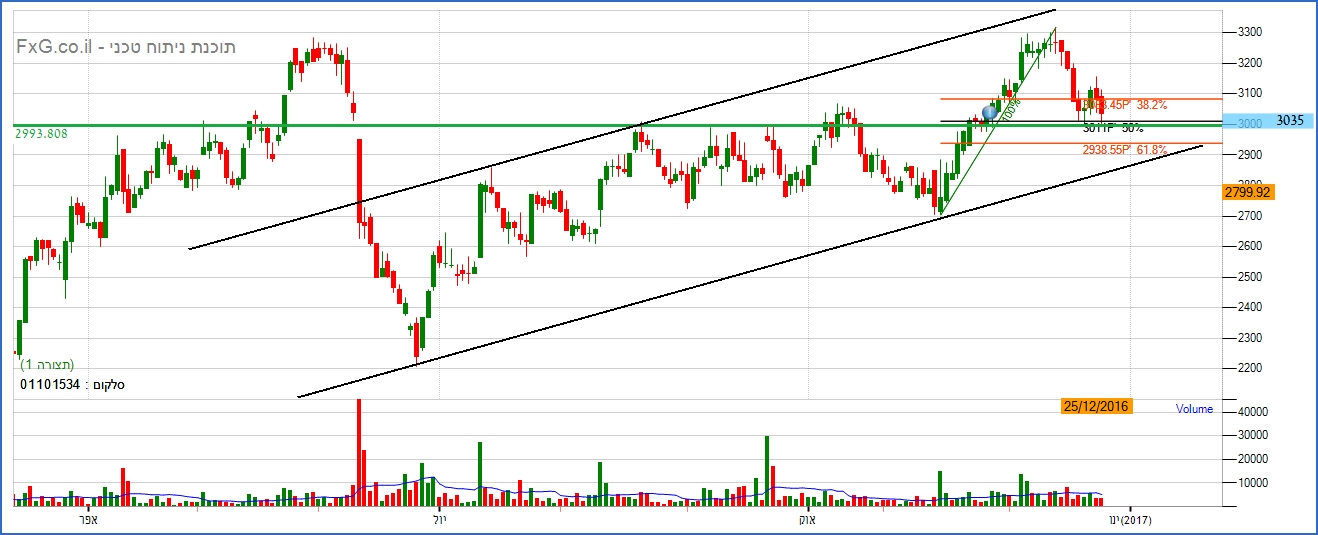Click the 3100 price axis value

click(1251, 93)
